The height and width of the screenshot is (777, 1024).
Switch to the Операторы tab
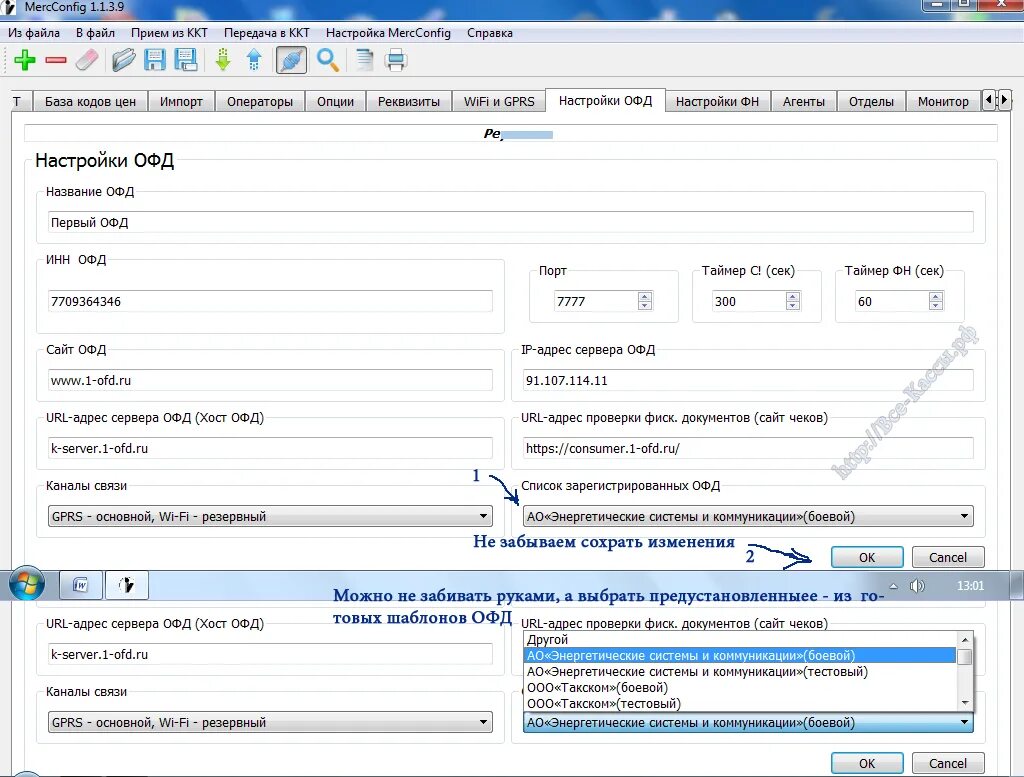(260, 101)
